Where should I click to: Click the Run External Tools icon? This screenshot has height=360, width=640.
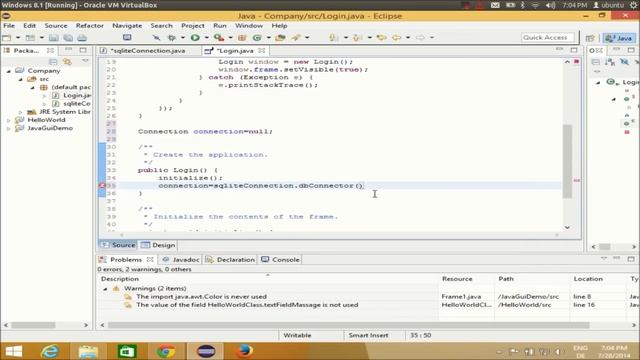pyautogui.click(x=219, y=38)
